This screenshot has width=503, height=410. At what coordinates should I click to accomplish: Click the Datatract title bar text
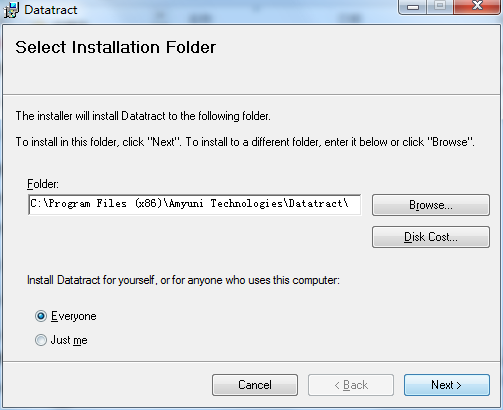[51, 10]
